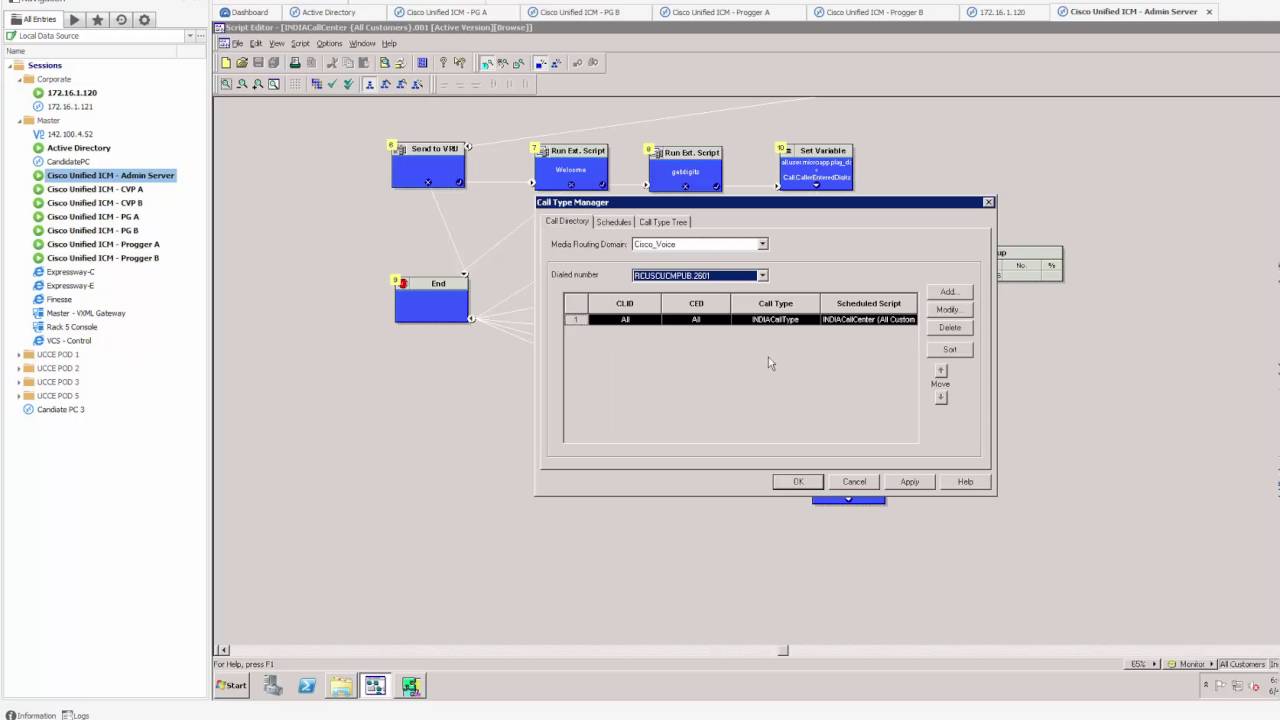The image size is (1280, 720).
Task: Click the Sort button
Action: 949,350
